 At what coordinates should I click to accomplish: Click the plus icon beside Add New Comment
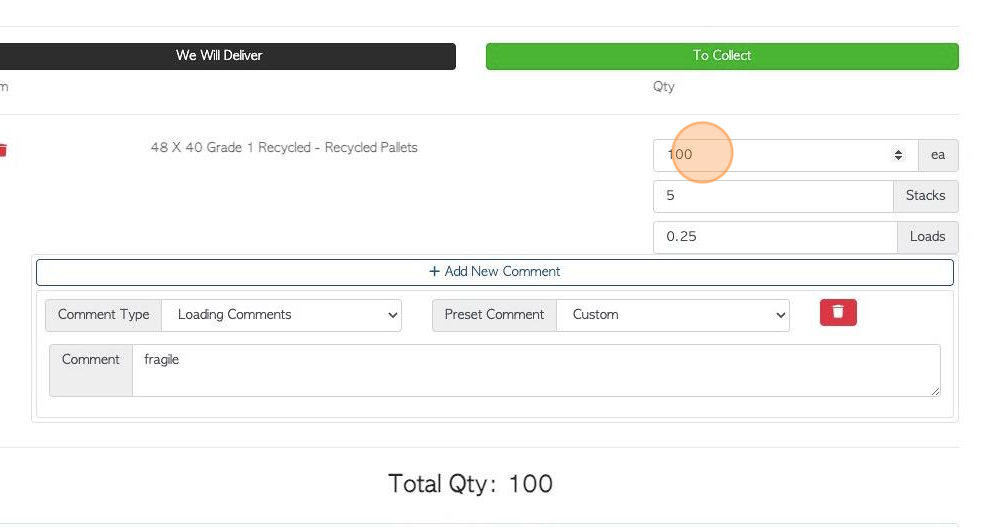[434, 271]
